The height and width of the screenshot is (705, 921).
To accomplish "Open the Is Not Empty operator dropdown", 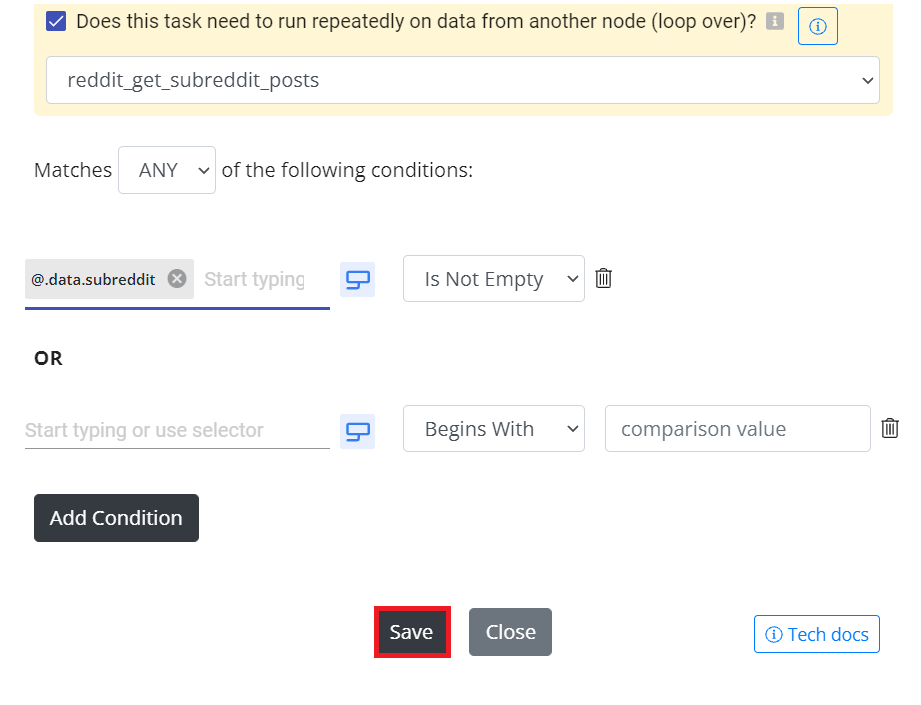I will pyautogui.click(x=494, y=278).
